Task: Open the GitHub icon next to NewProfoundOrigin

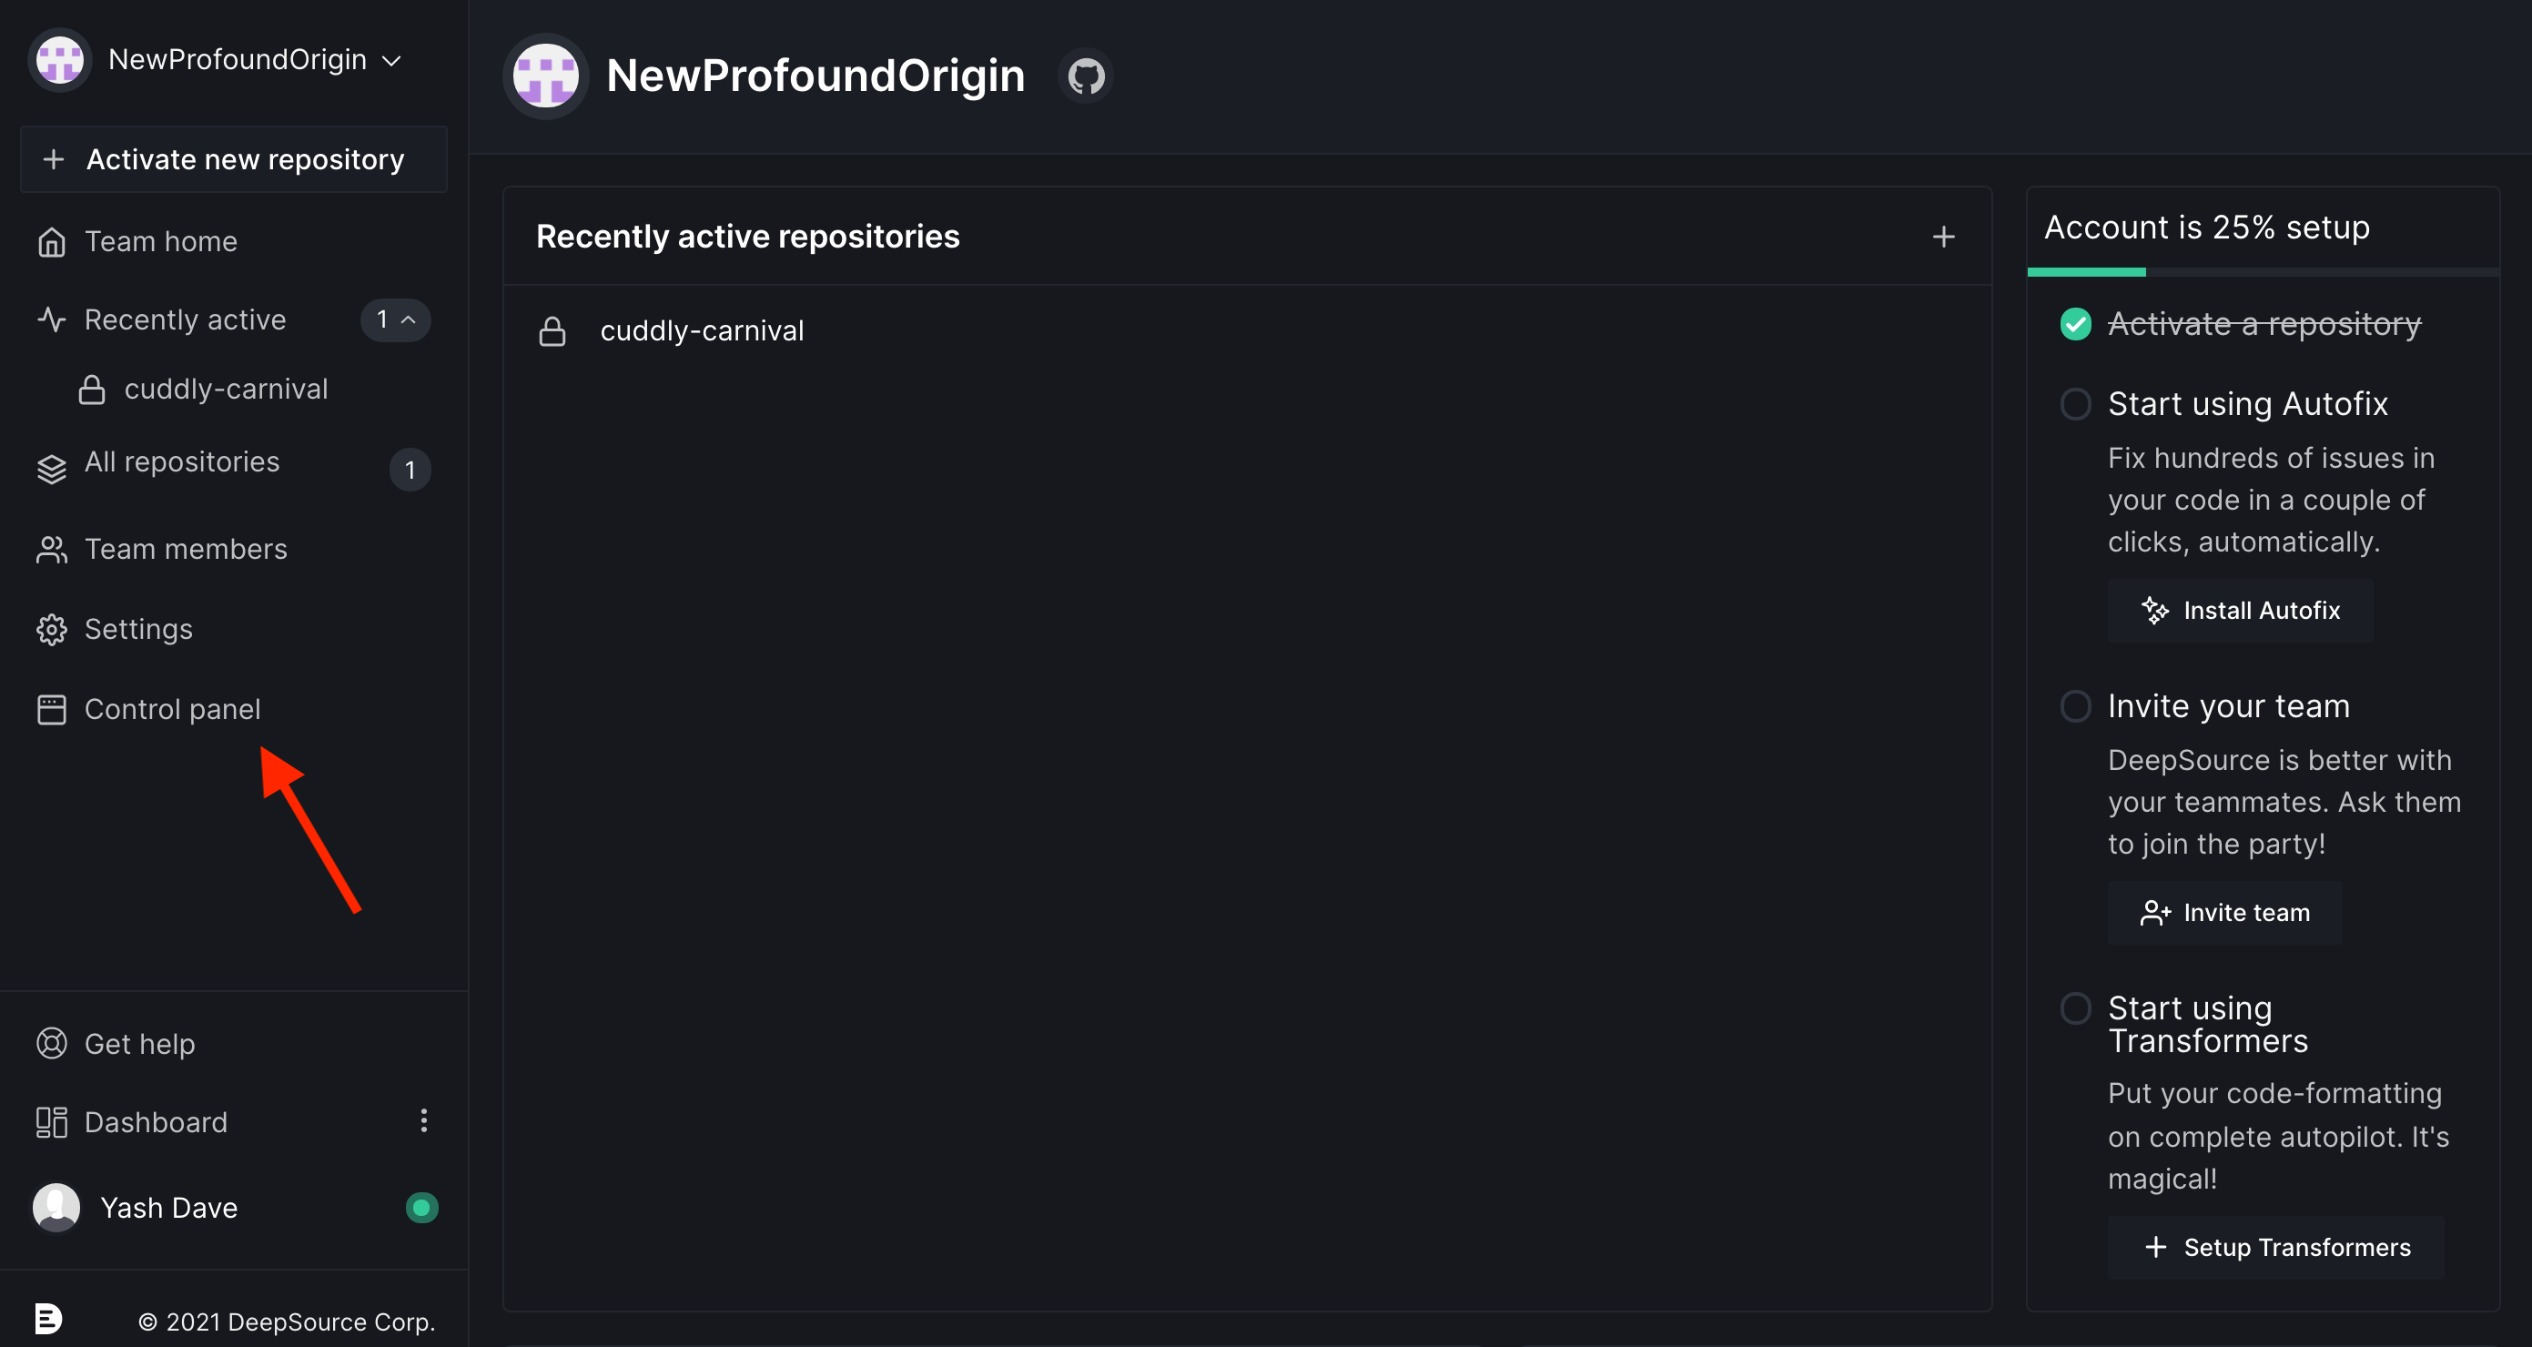Action: click(x=1086, y=75)
